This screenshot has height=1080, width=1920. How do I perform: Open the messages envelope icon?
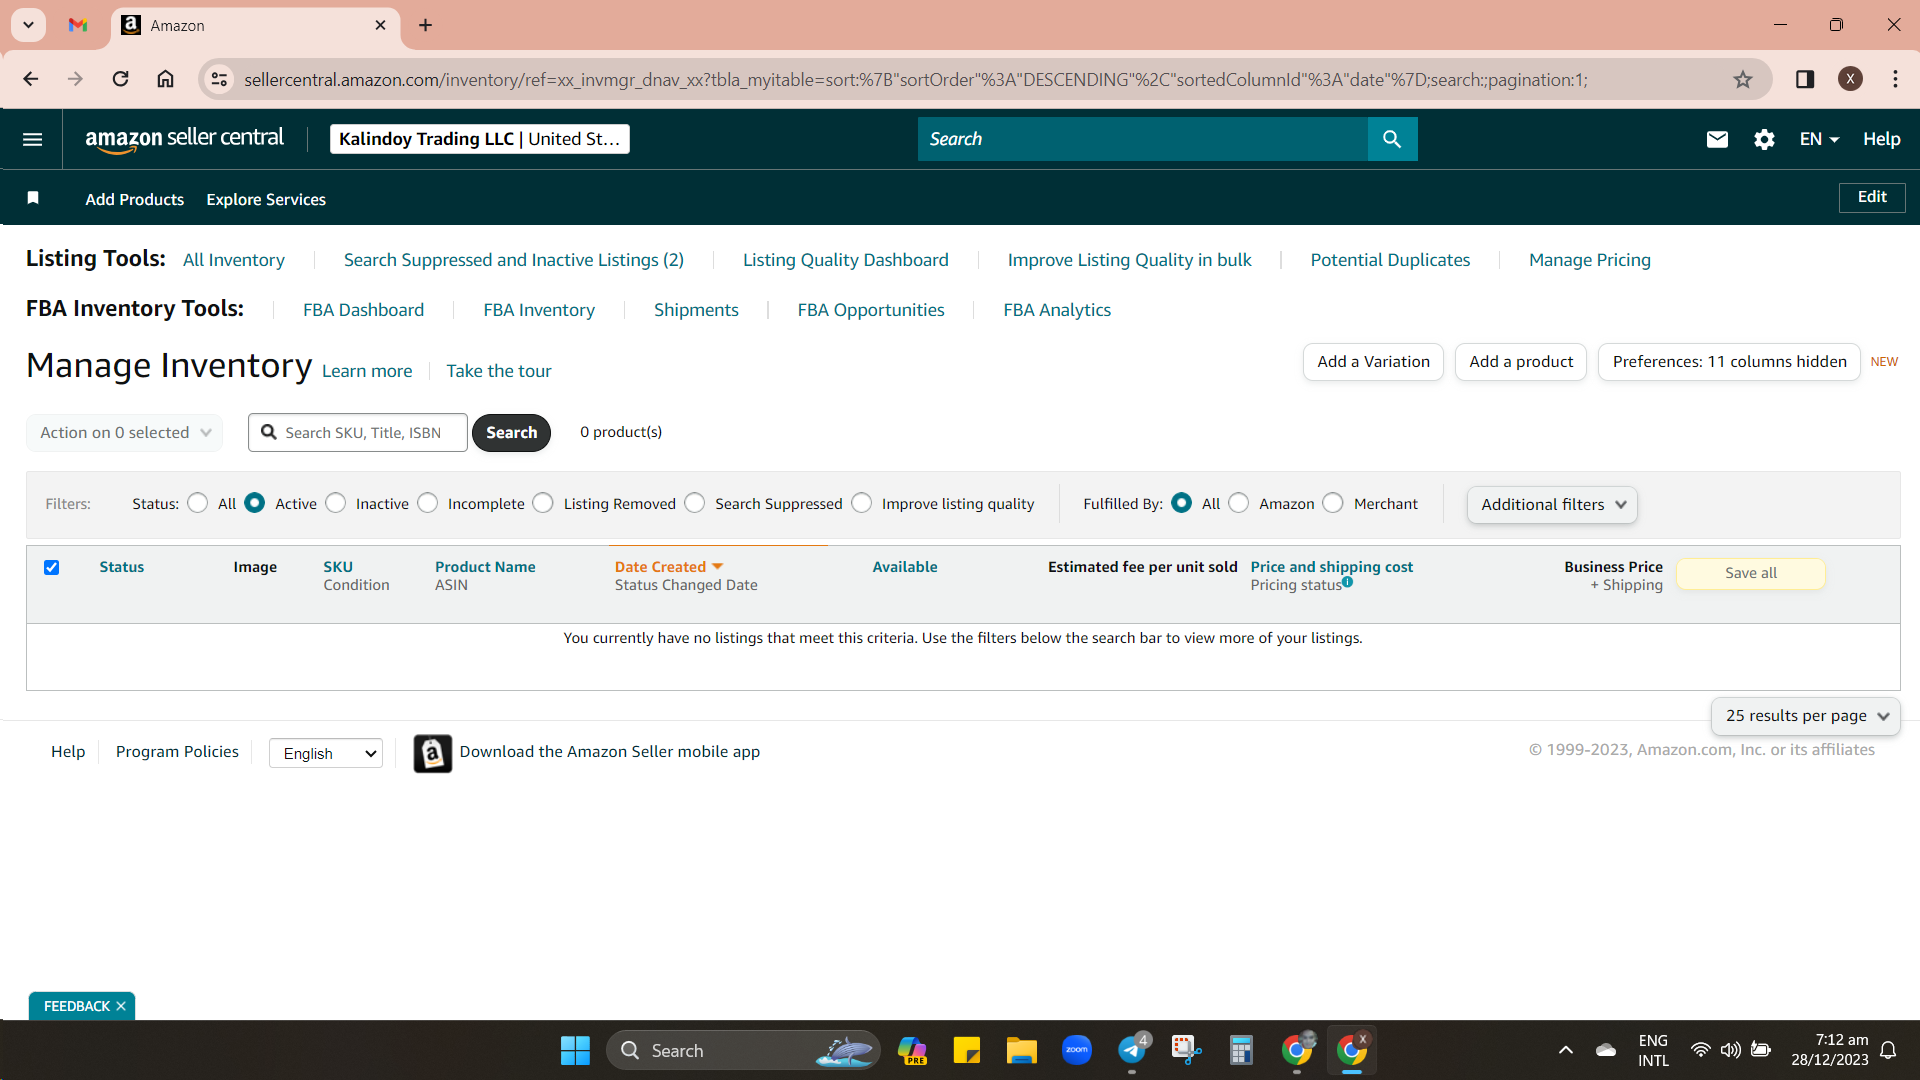[1717, 139]
